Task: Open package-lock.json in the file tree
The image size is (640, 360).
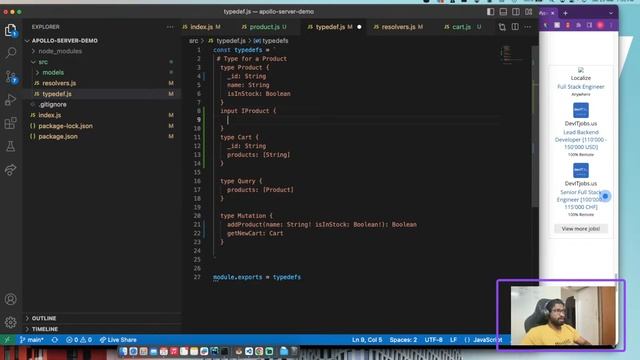Action: 65,126
